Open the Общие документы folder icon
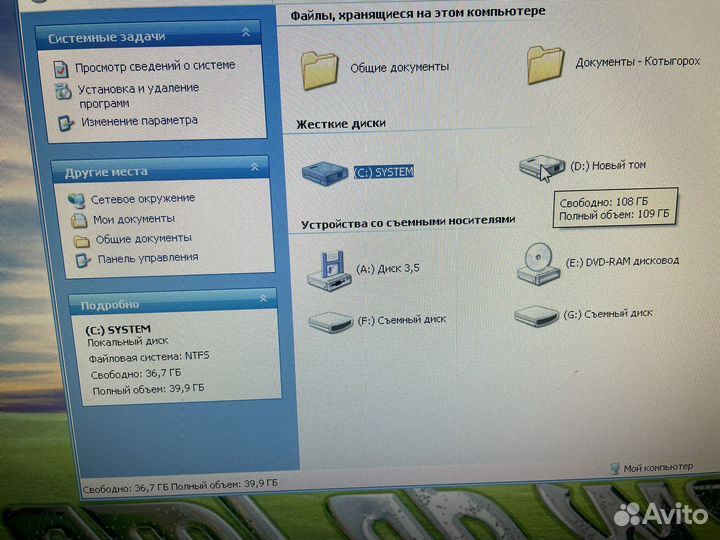Viewport: 720px width, 540px height. click(x=321, y=68)
